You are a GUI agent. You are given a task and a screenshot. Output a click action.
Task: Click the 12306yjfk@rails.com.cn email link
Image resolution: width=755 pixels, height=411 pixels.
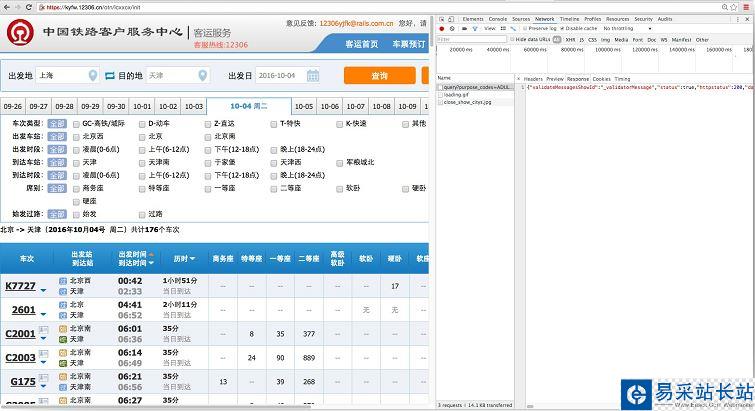click(x=356, y=23)
